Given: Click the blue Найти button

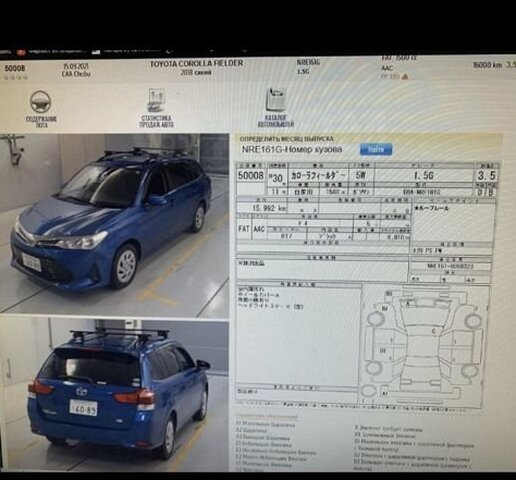Looking at the screenshot, I should click(x=376, y=149).
